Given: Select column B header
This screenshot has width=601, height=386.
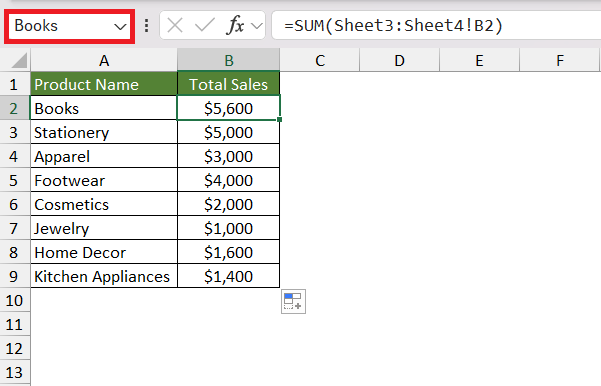Looking at the screenshot, I should coord(228,60).
